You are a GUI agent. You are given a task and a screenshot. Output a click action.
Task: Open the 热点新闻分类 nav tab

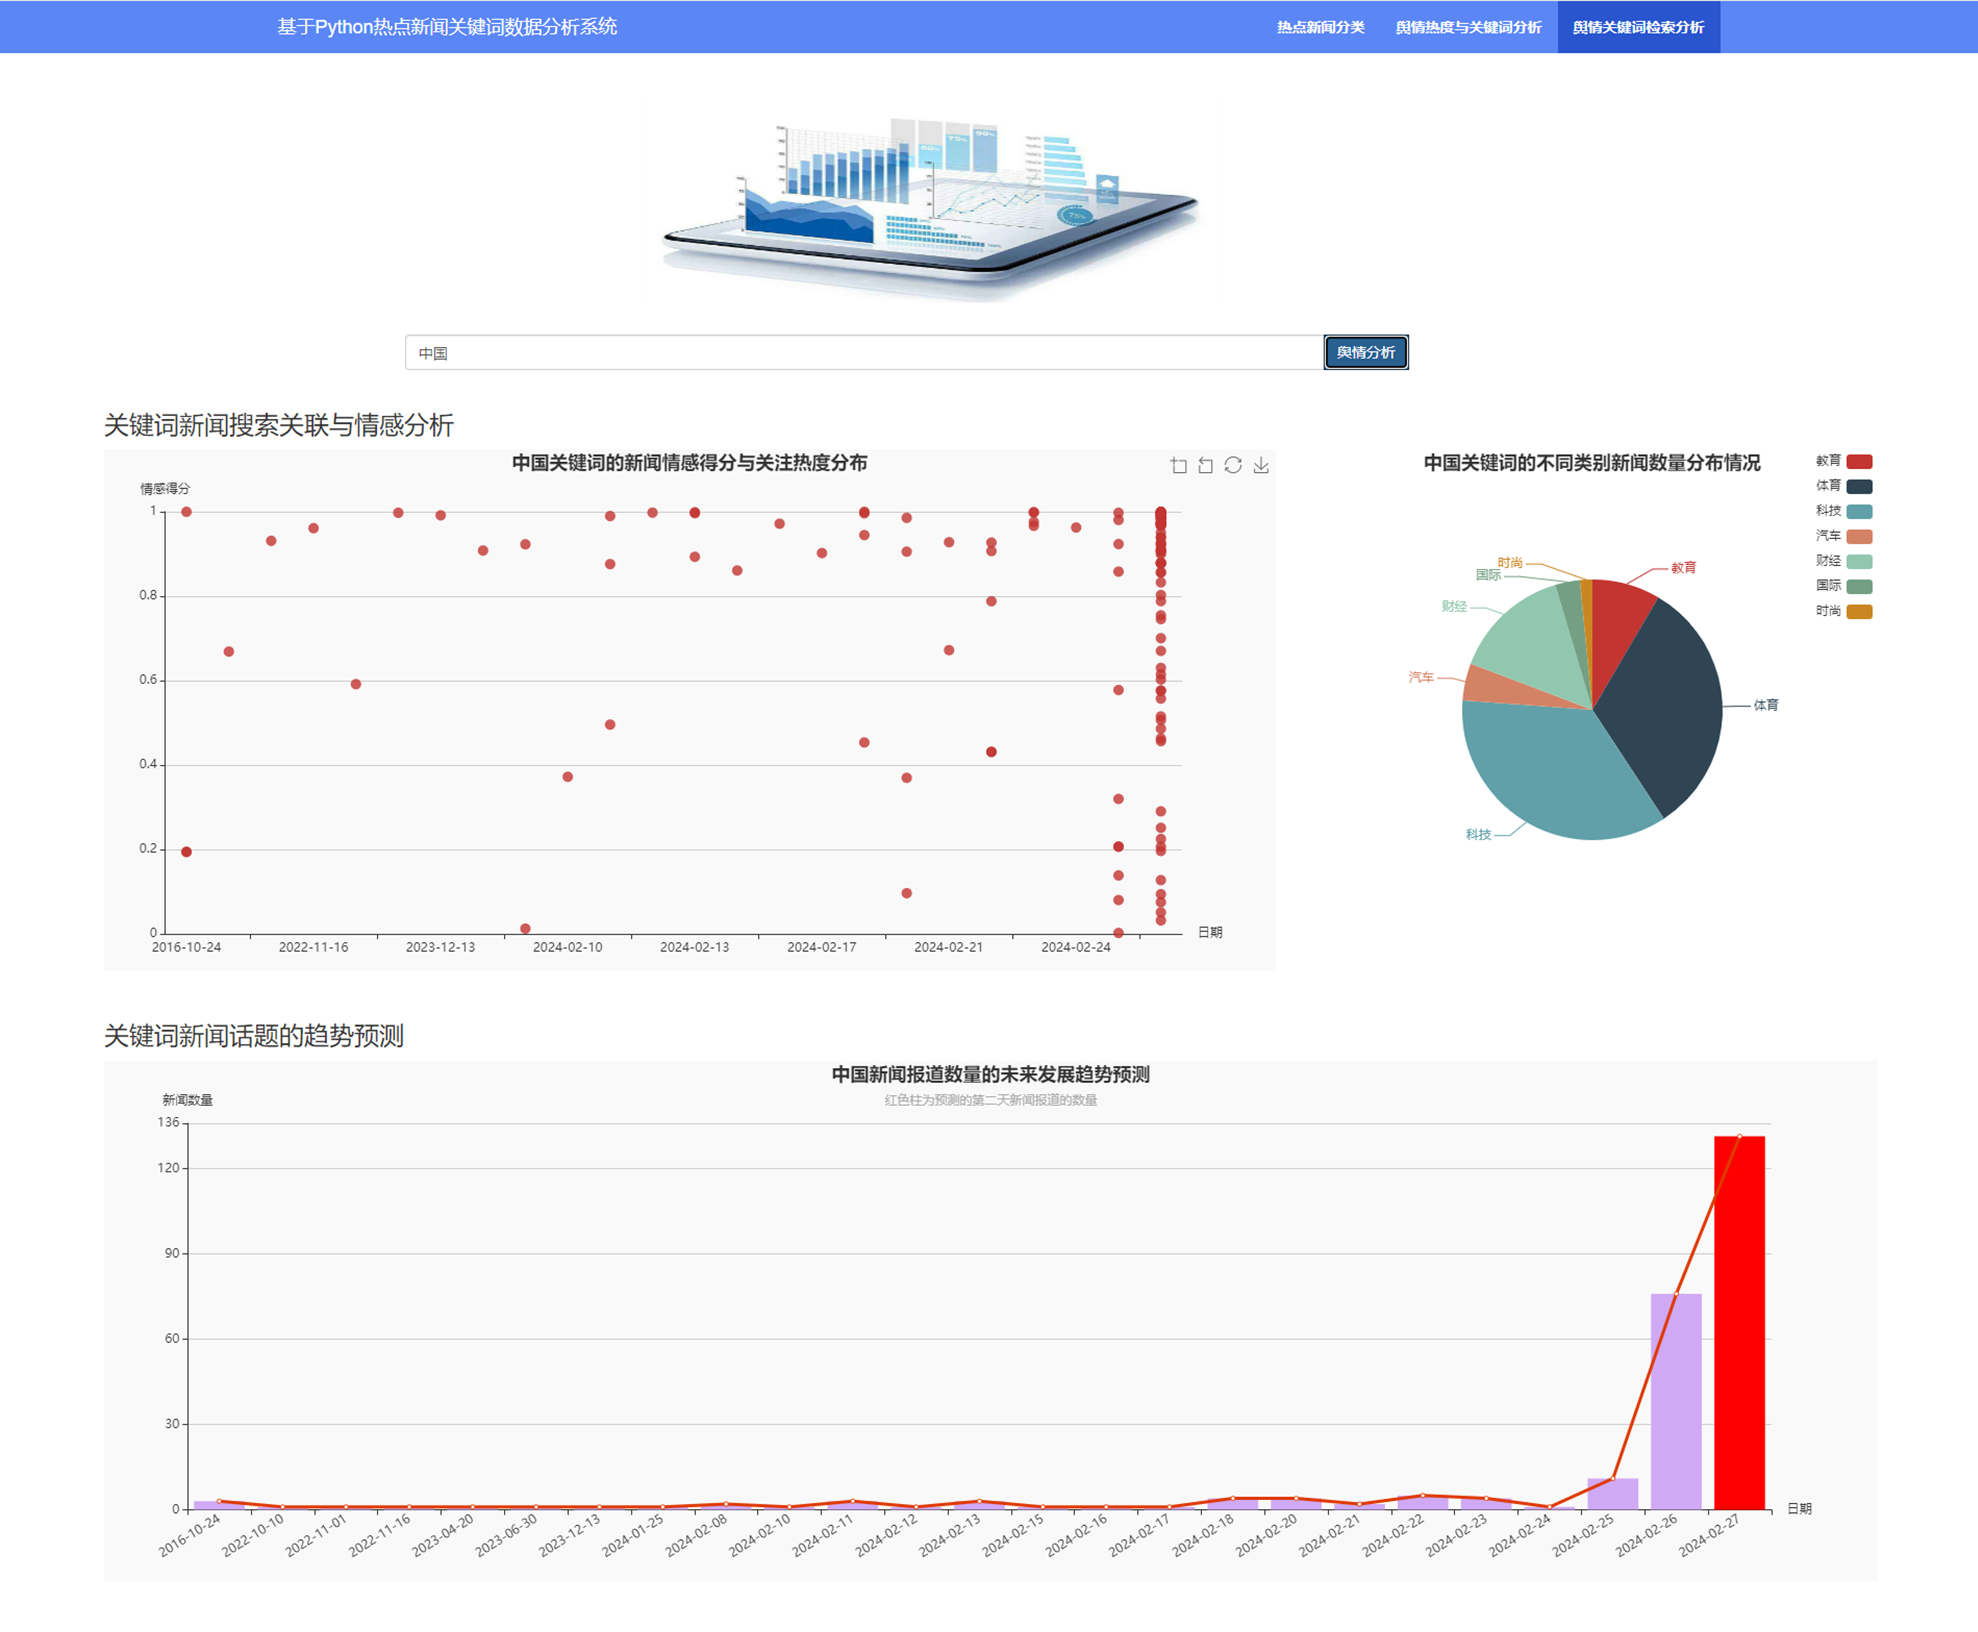click(x=1320, y=27)
